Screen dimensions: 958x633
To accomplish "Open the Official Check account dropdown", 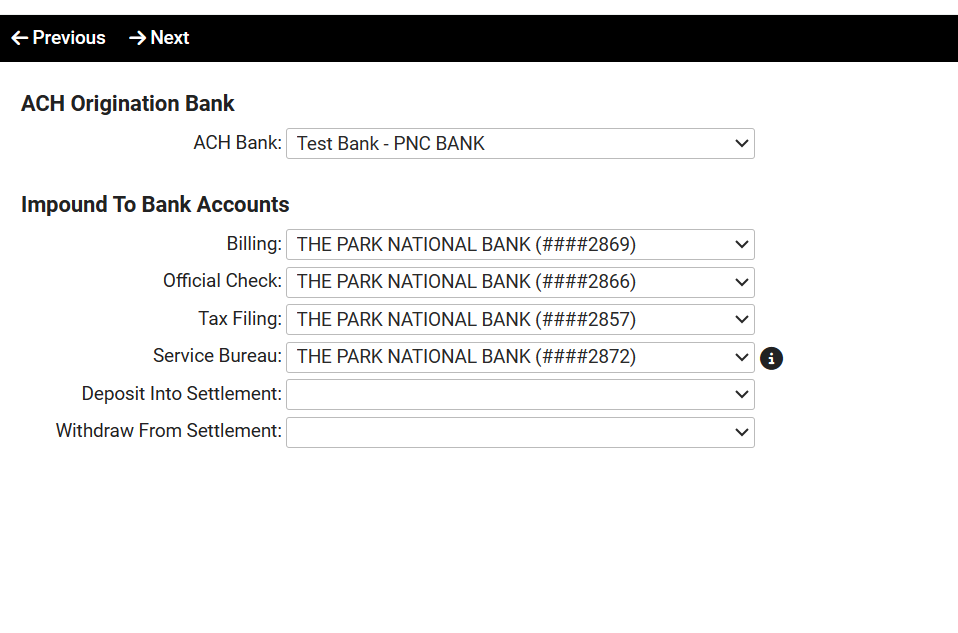I will 520,282.
